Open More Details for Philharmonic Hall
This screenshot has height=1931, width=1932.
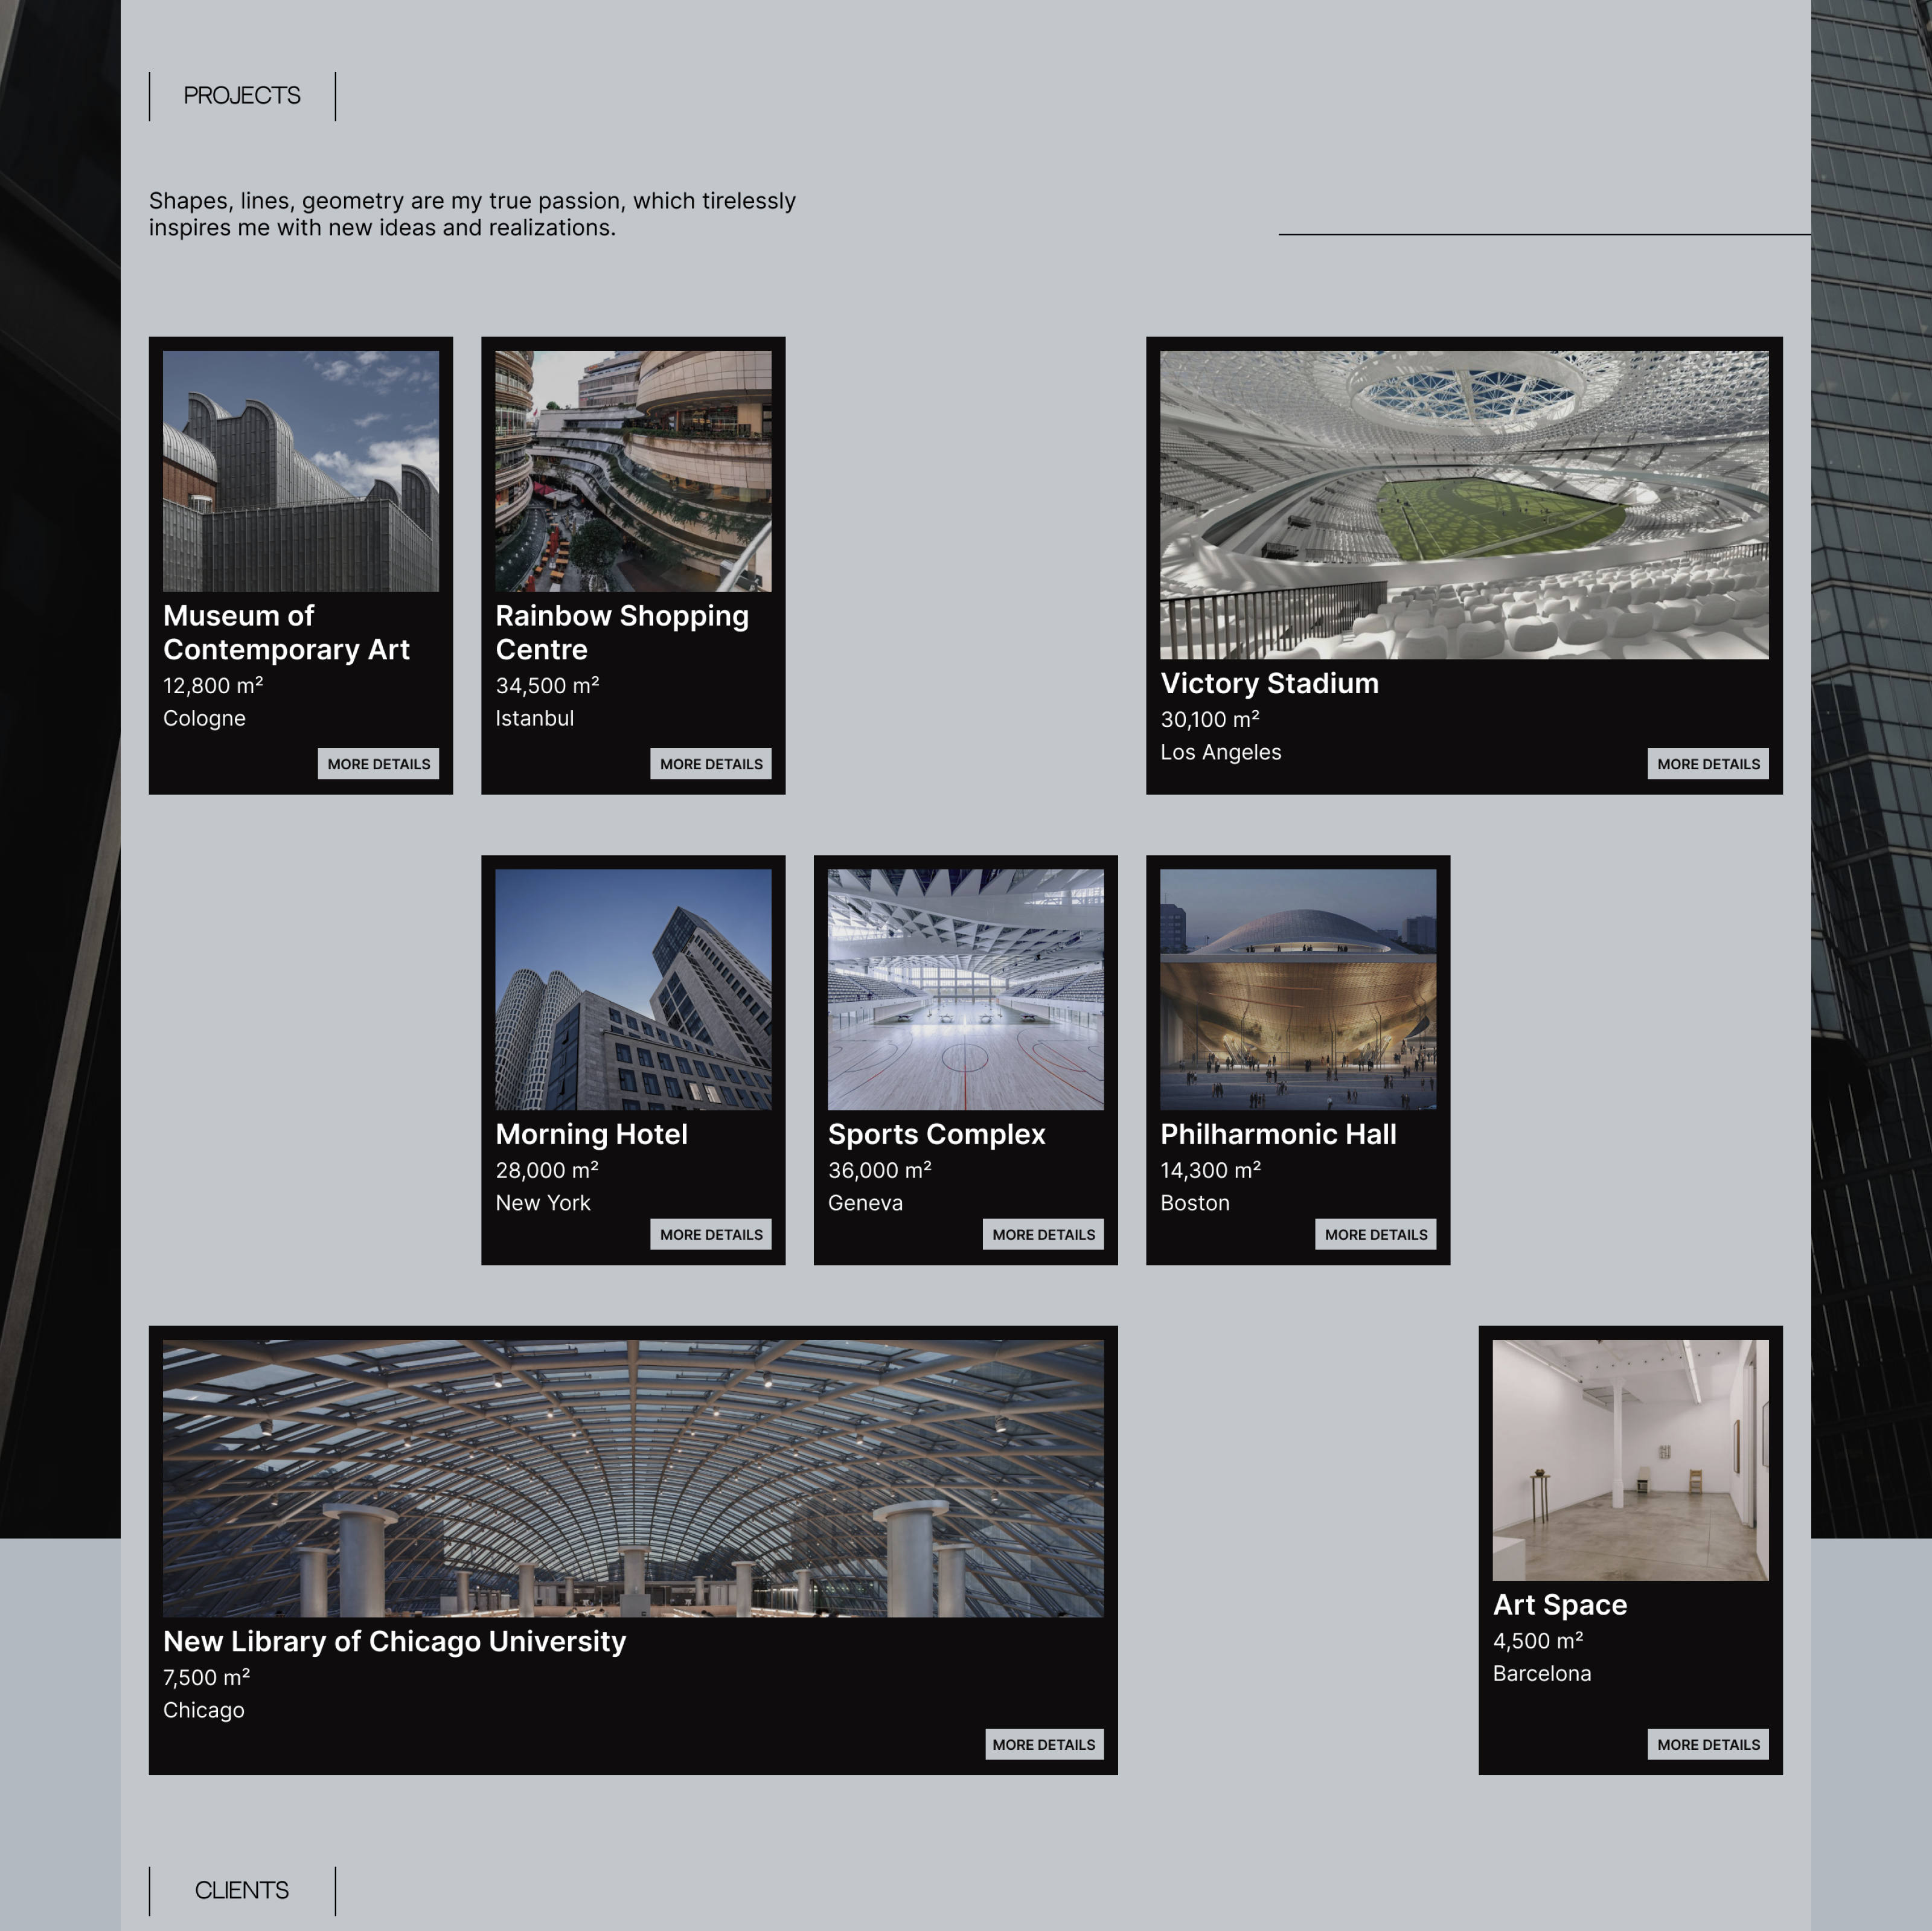(1375, 1234)
